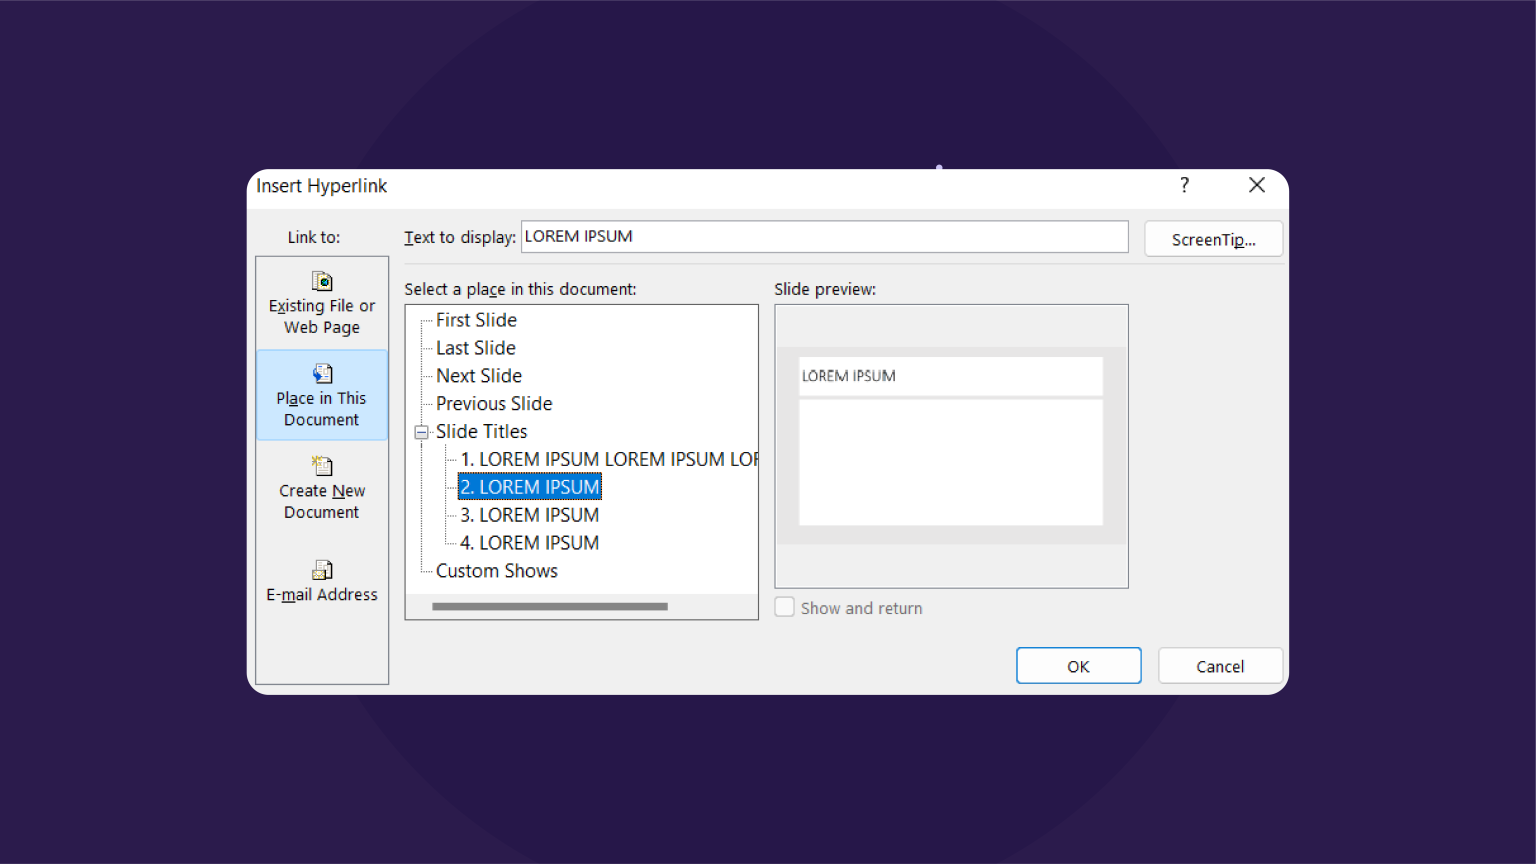
Task: Click the OK button
Action: point(1078,665)
